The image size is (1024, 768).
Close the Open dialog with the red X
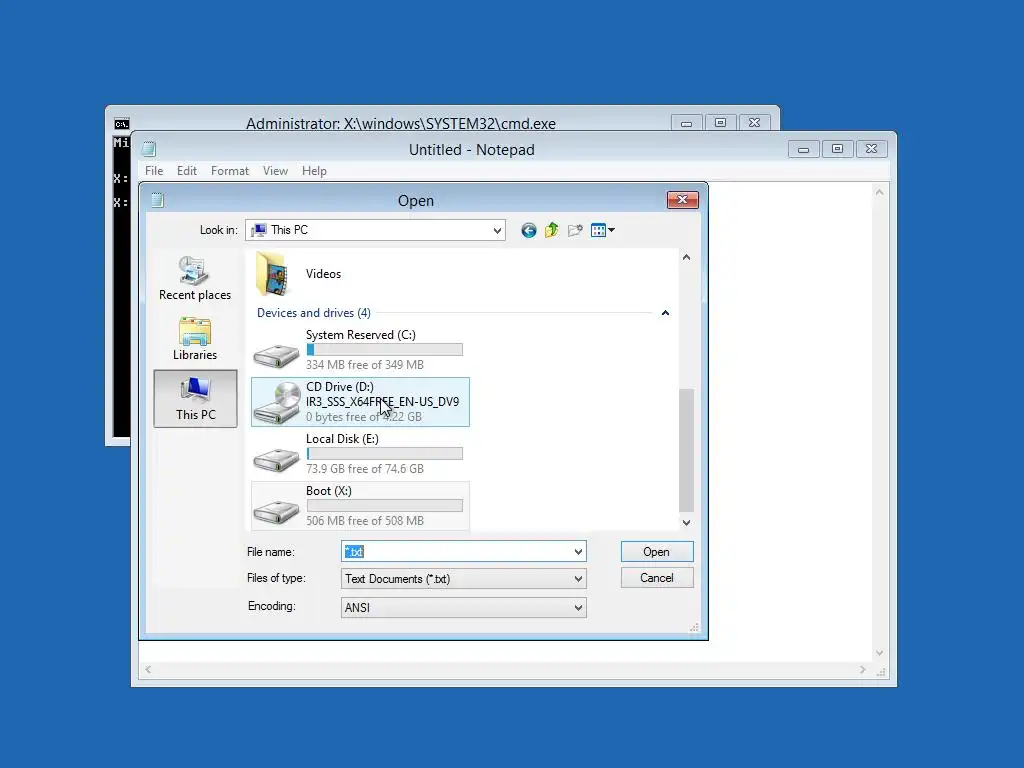click(682, 200)
